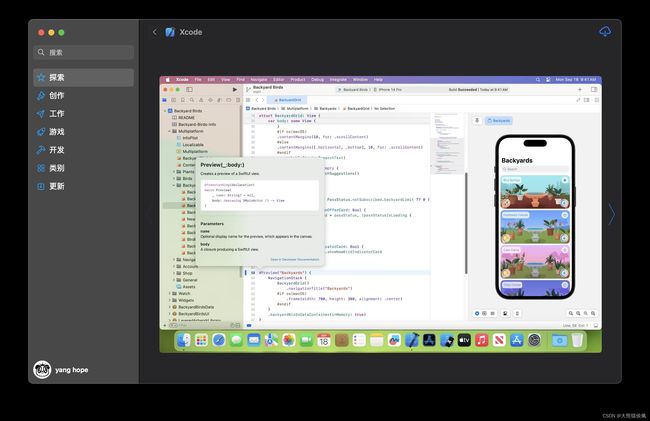Open Navigate menu in Xcode screenshot
The width and height of the screenshot is (650, 421).
(x=259, y=80)
